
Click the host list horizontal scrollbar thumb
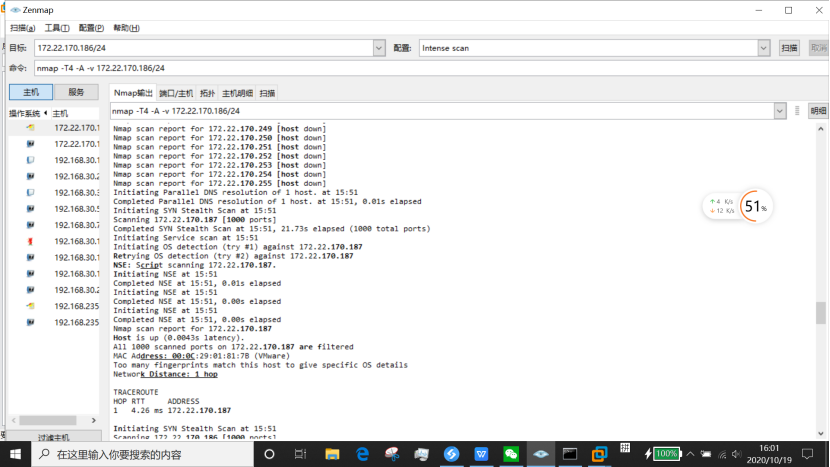tap(48, 420)
